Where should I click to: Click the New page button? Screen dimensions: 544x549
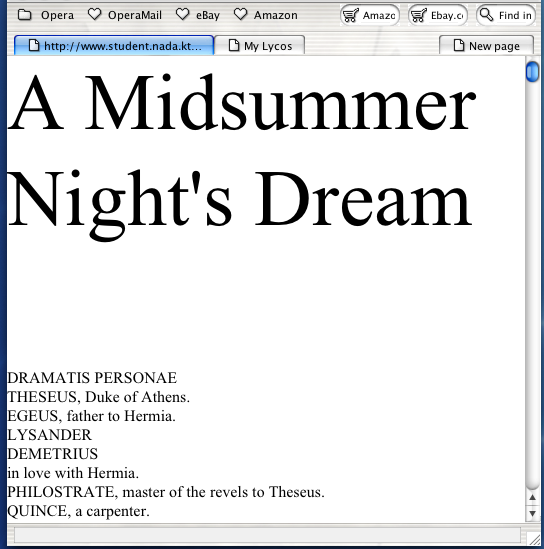tap(486, 46)
